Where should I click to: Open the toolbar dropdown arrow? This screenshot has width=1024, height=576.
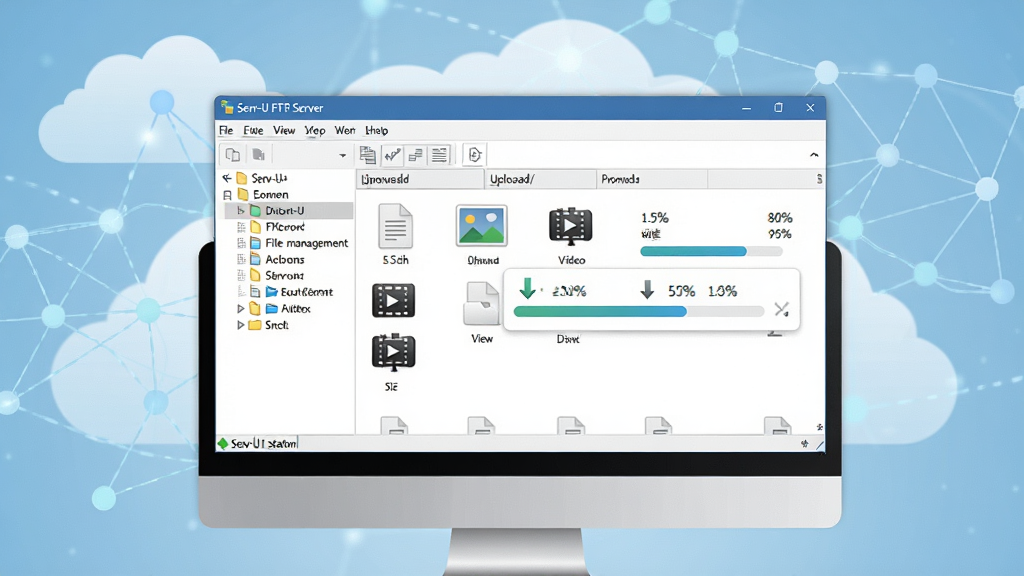coord(342,155)
